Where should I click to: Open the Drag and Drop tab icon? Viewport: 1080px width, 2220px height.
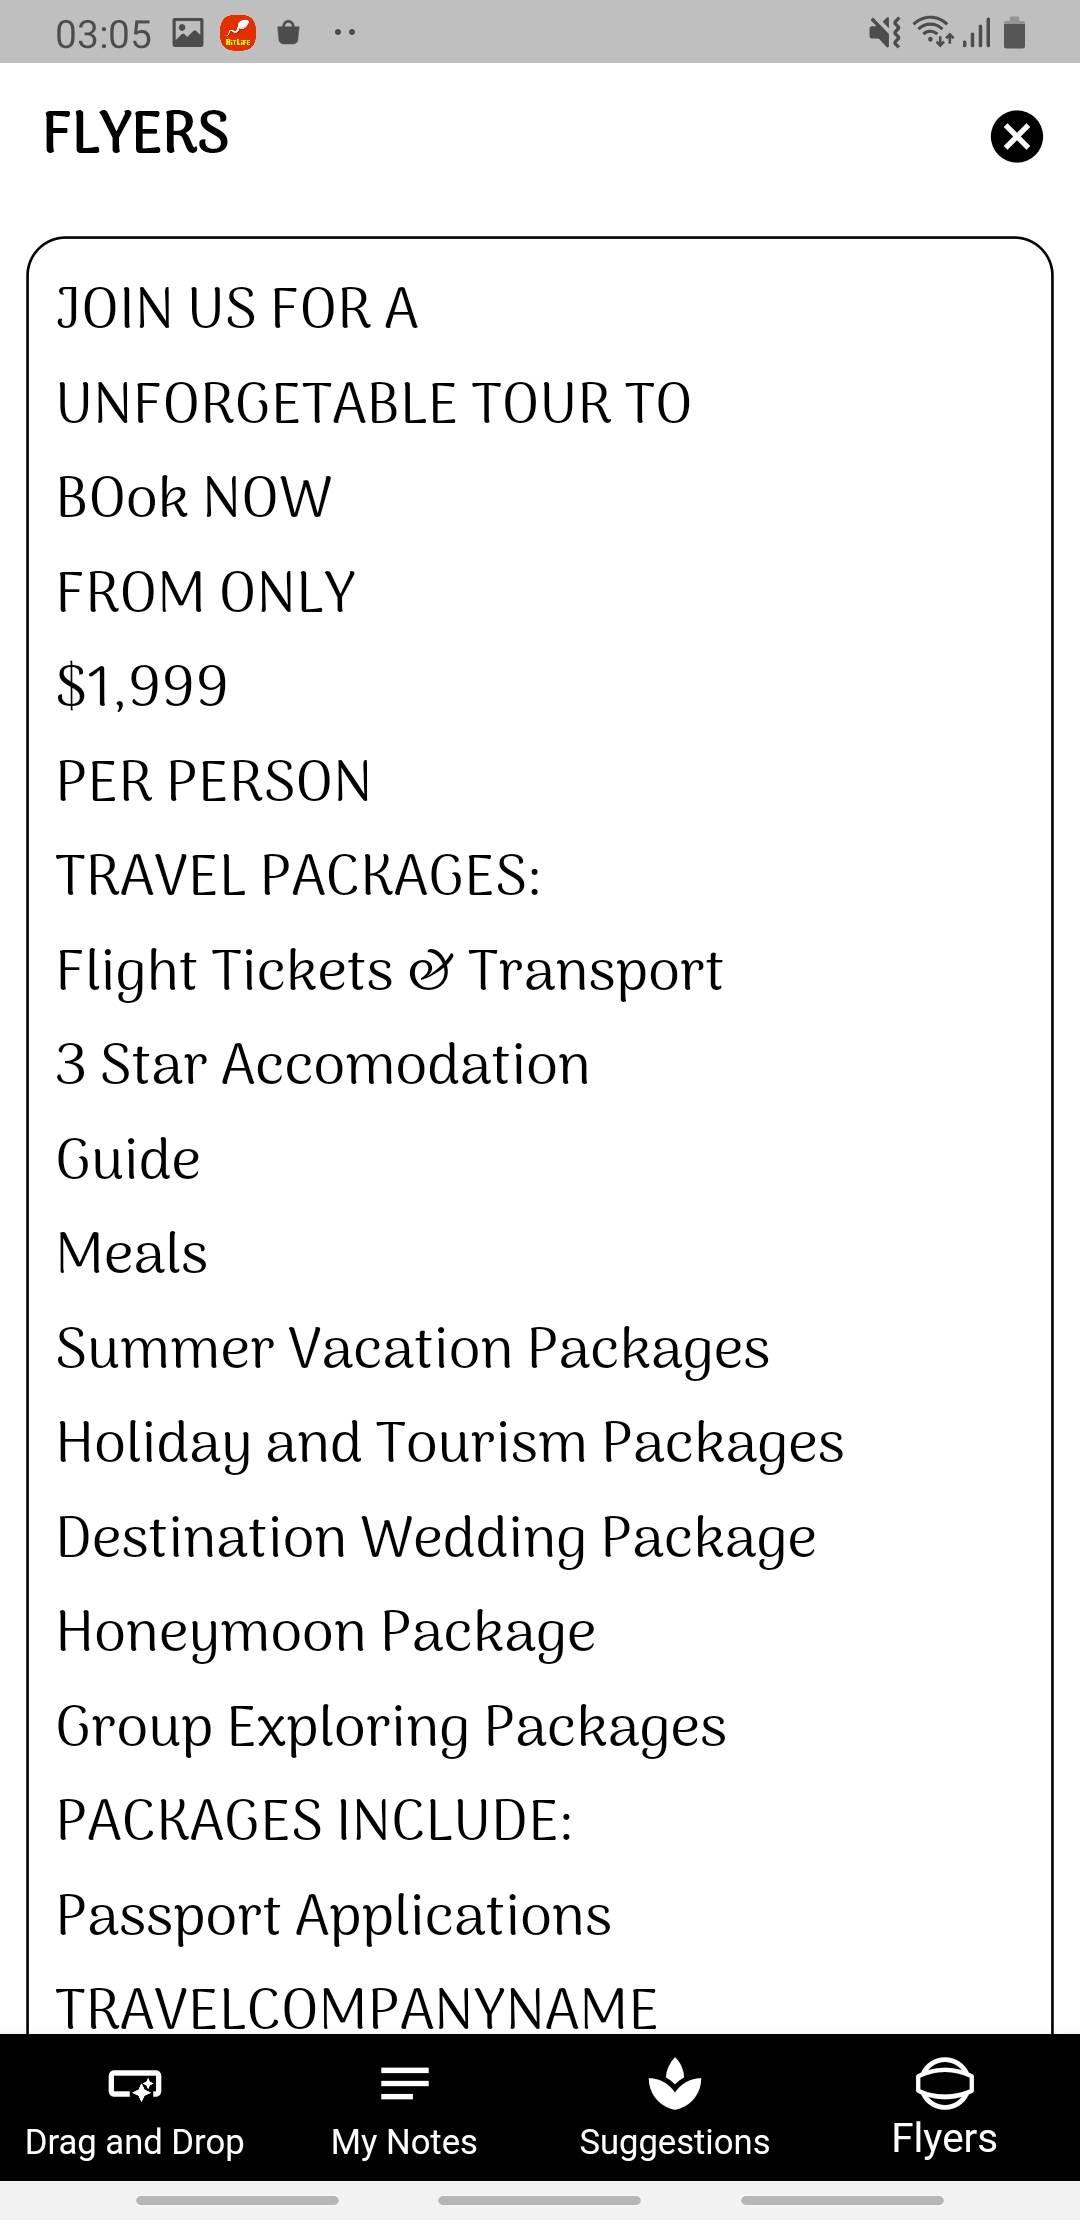135,2084
